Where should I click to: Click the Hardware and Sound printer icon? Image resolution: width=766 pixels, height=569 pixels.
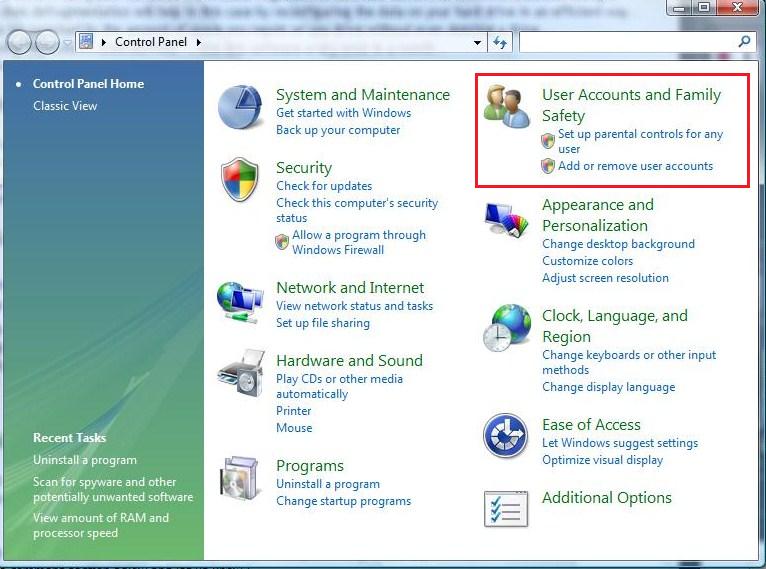pyautogui.click(x=241, y=372)
